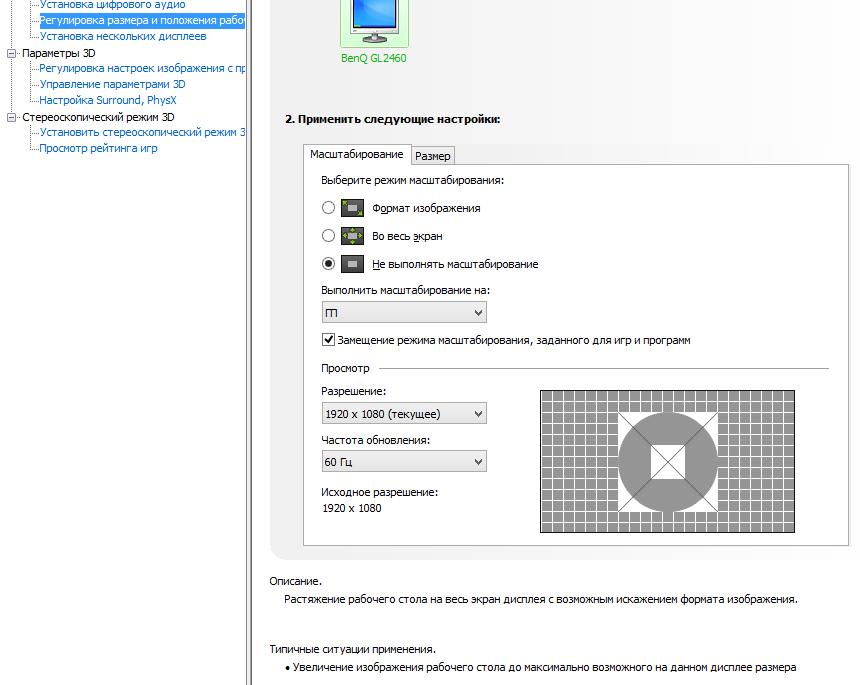Click the aspect ratio scaling mode icon
860x685 pixels.
[x=352, y=208]
